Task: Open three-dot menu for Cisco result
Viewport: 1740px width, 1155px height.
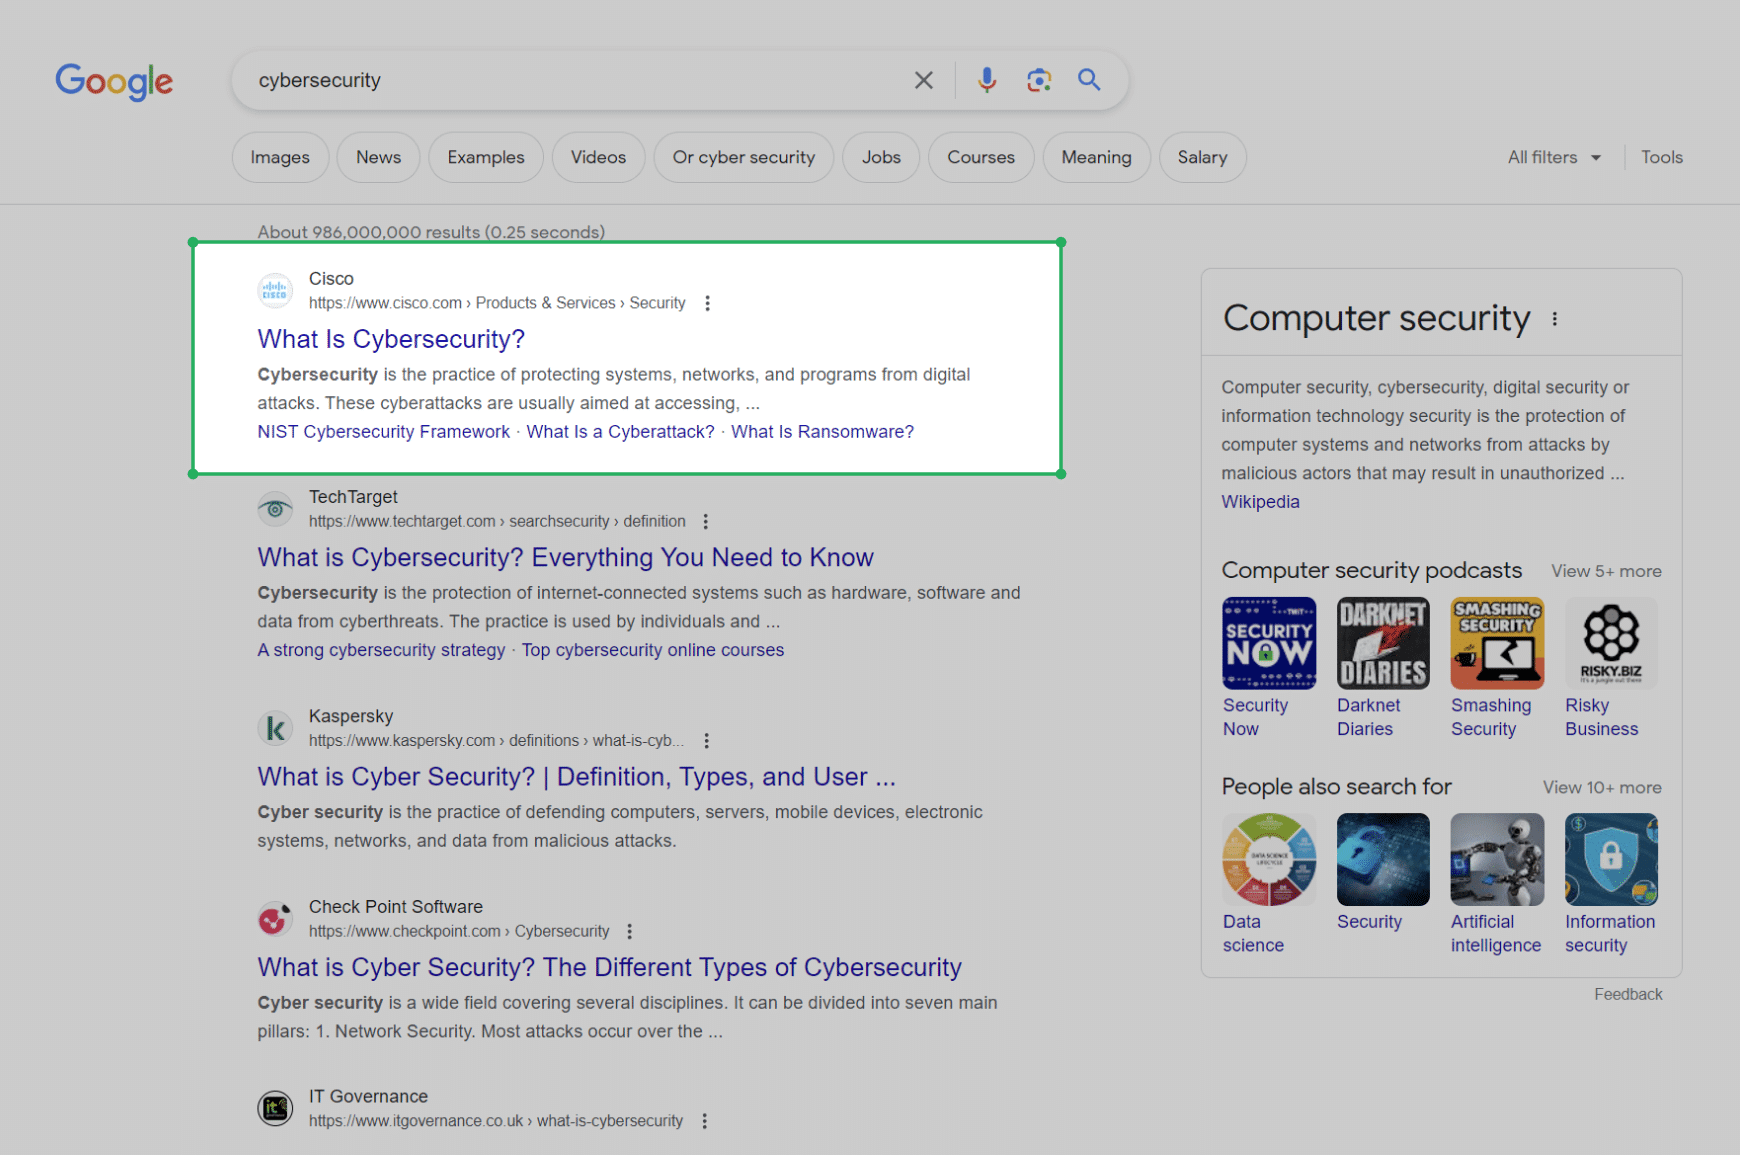Action: pos(707,303)
